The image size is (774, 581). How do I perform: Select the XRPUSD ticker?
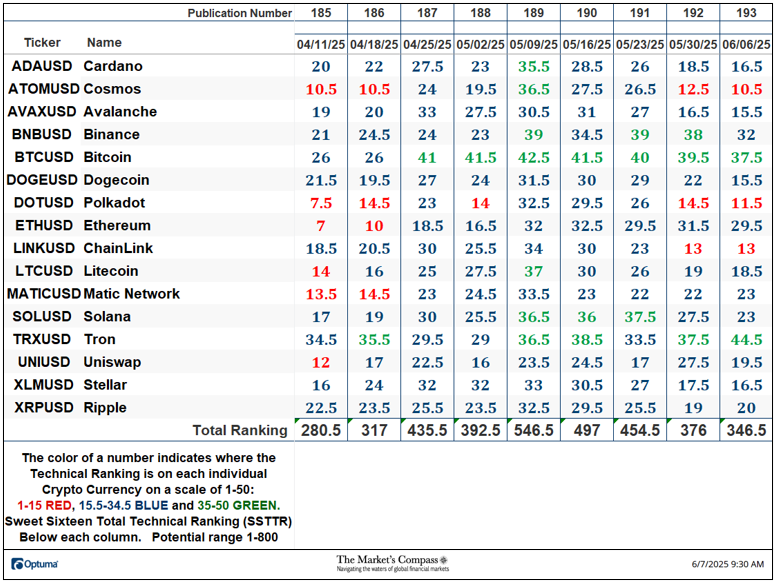coord(44,407)
